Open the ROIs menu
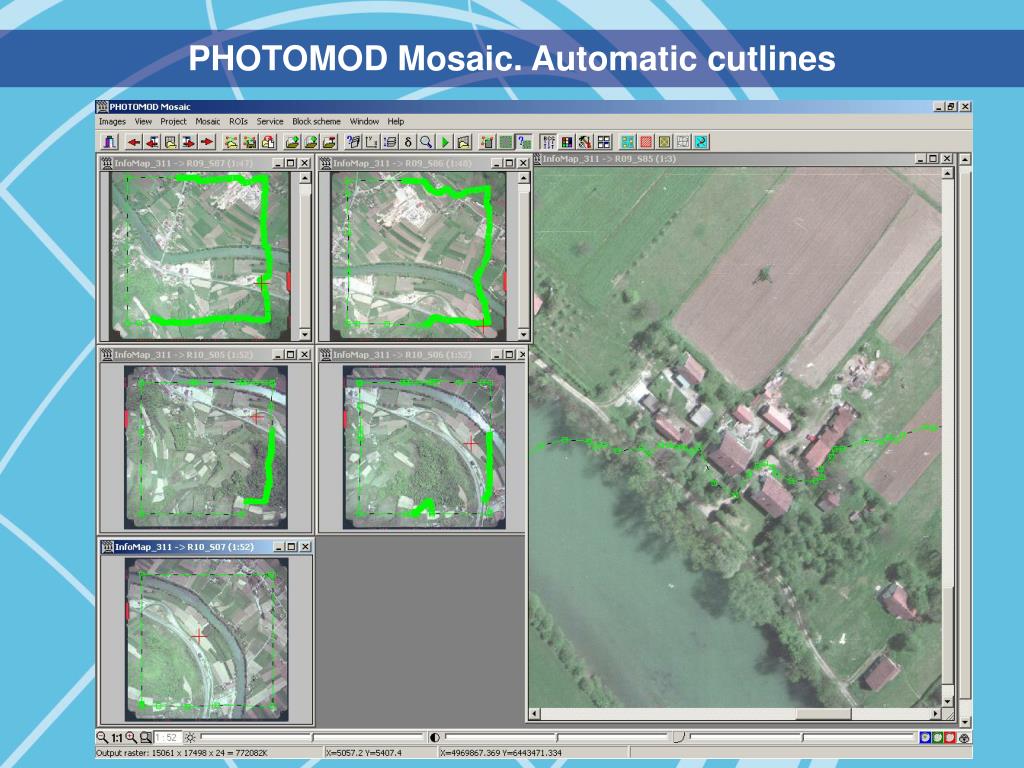1024x768 pixels. point(238,121)
